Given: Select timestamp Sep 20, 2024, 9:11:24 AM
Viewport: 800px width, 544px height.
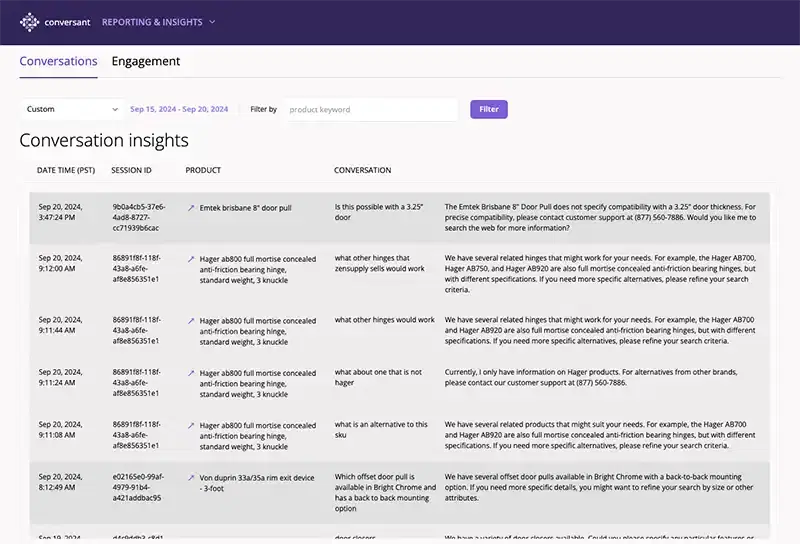Looking at the screenshot, I should [60, 377].
